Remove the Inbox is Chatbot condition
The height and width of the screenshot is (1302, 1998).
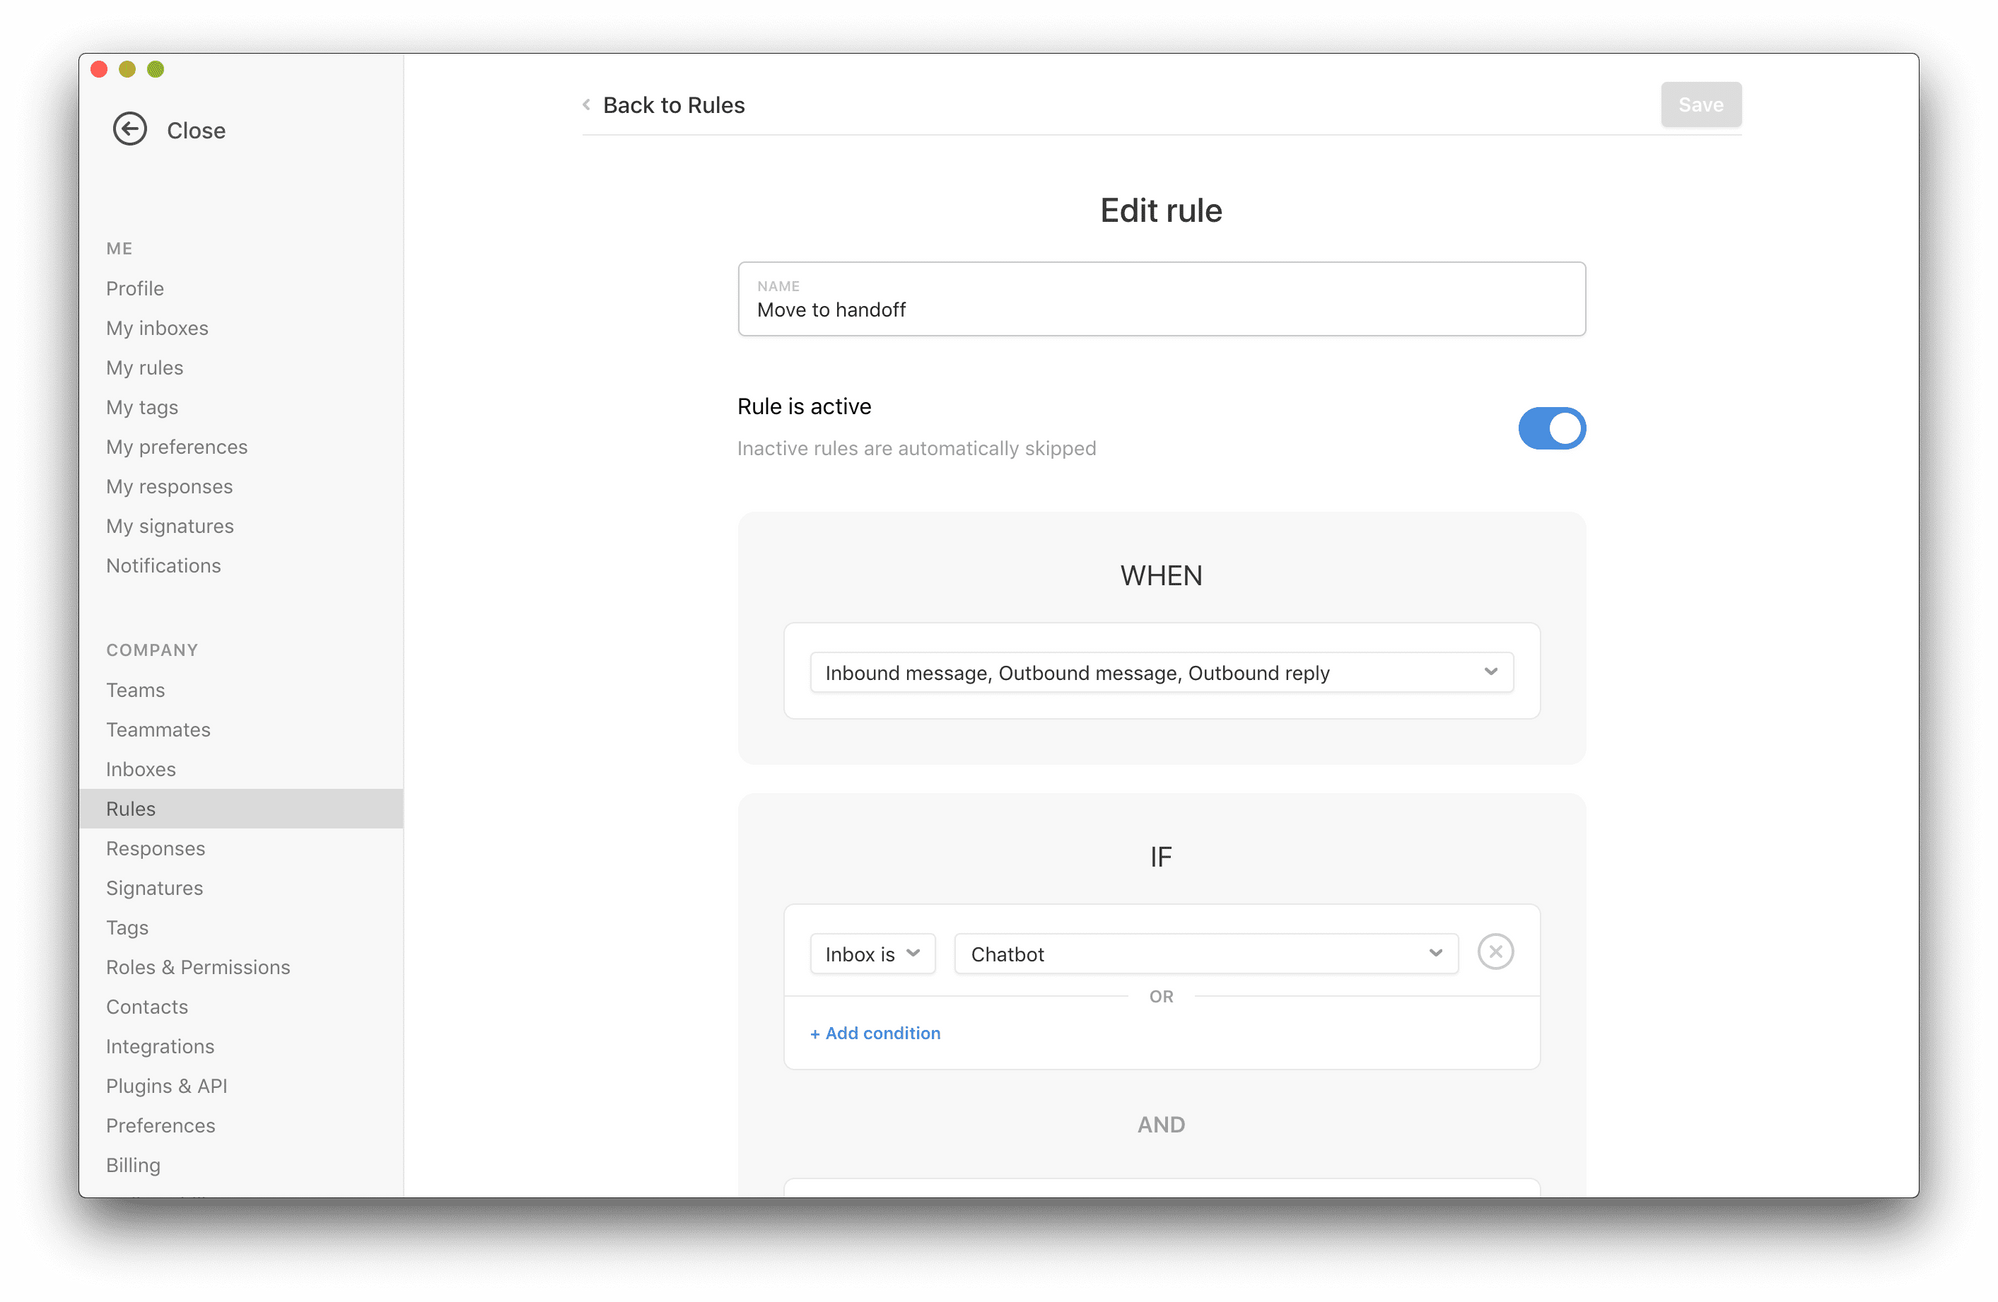point(1495,952)
